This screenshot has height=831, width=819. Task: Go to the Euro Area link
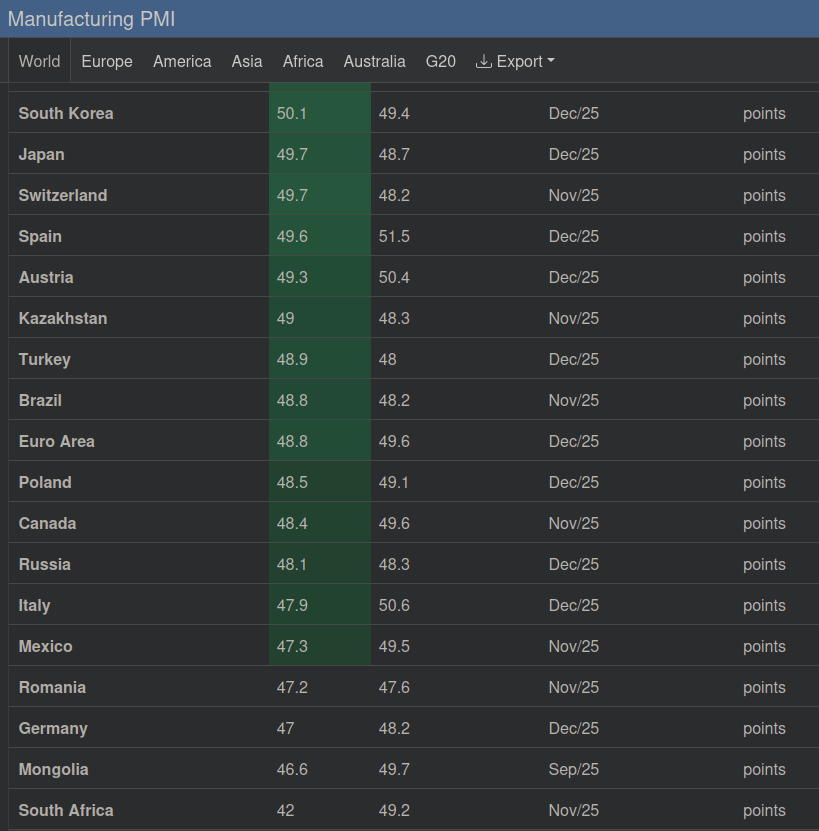(57, 441)
